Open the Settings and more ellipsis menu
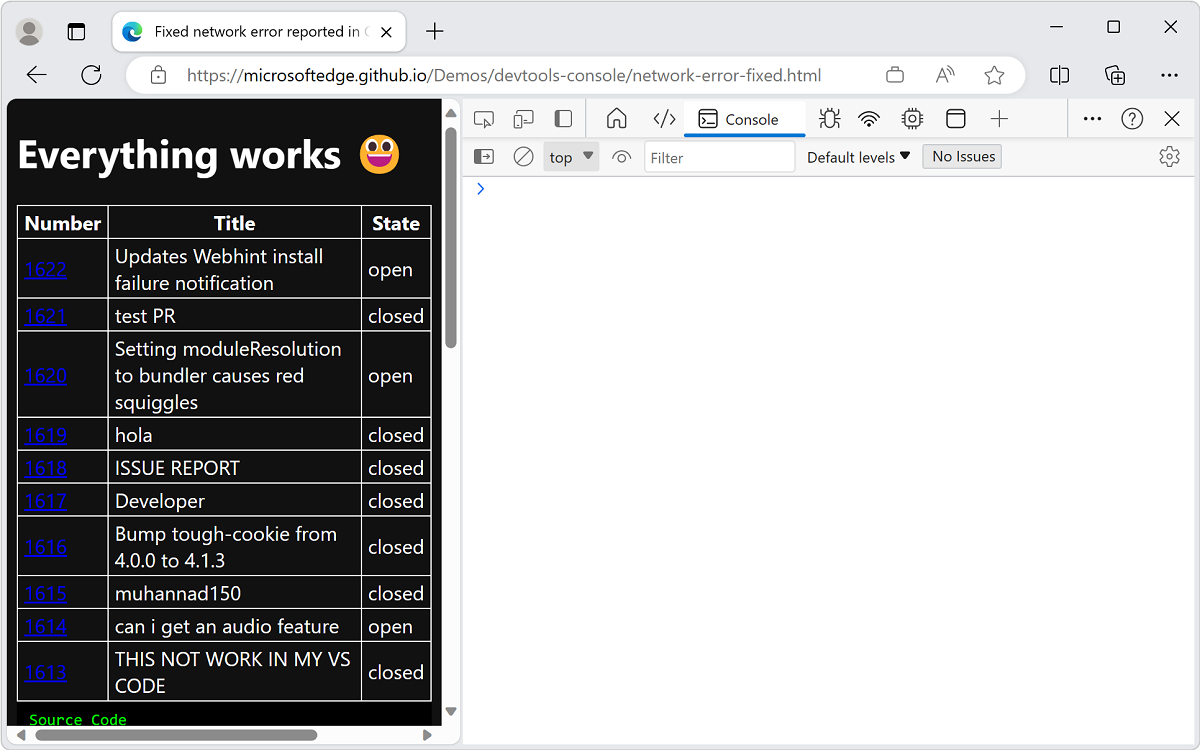This screenshot has width=1200, height=750. click(x=1169, y=74)
